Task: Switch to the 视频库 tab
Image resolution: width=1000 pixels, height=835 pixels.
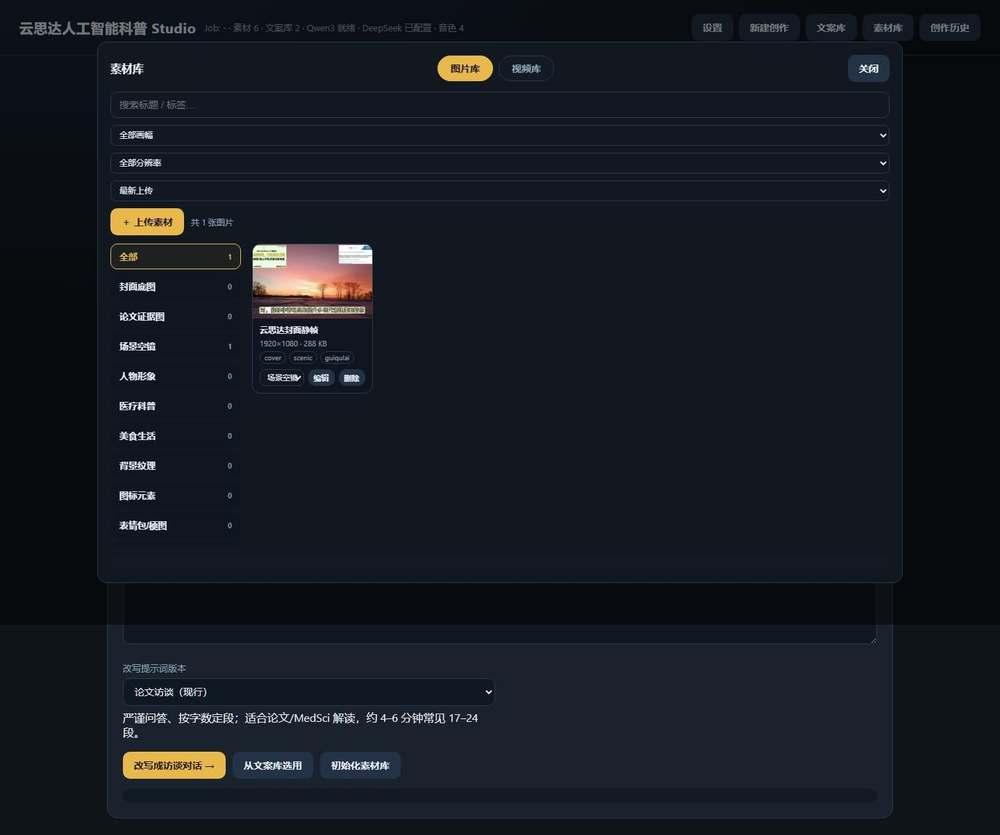Action: pos(526,69)
